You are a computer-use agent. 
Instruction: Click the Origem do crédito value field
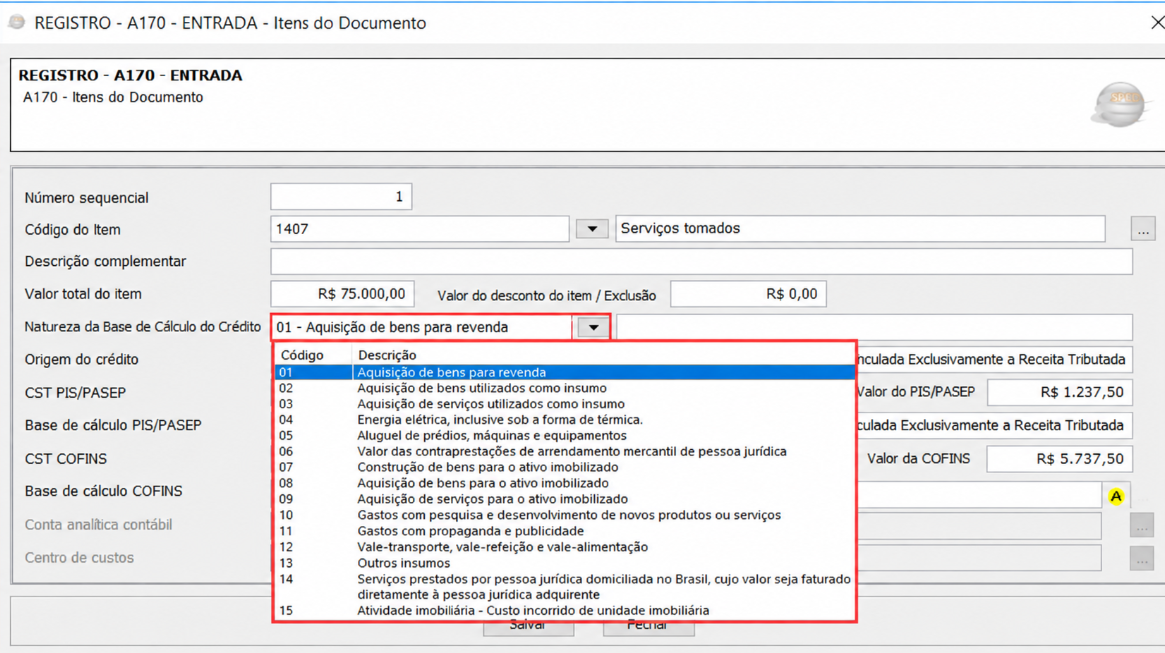pyautogui.click(x=995, y=360)
